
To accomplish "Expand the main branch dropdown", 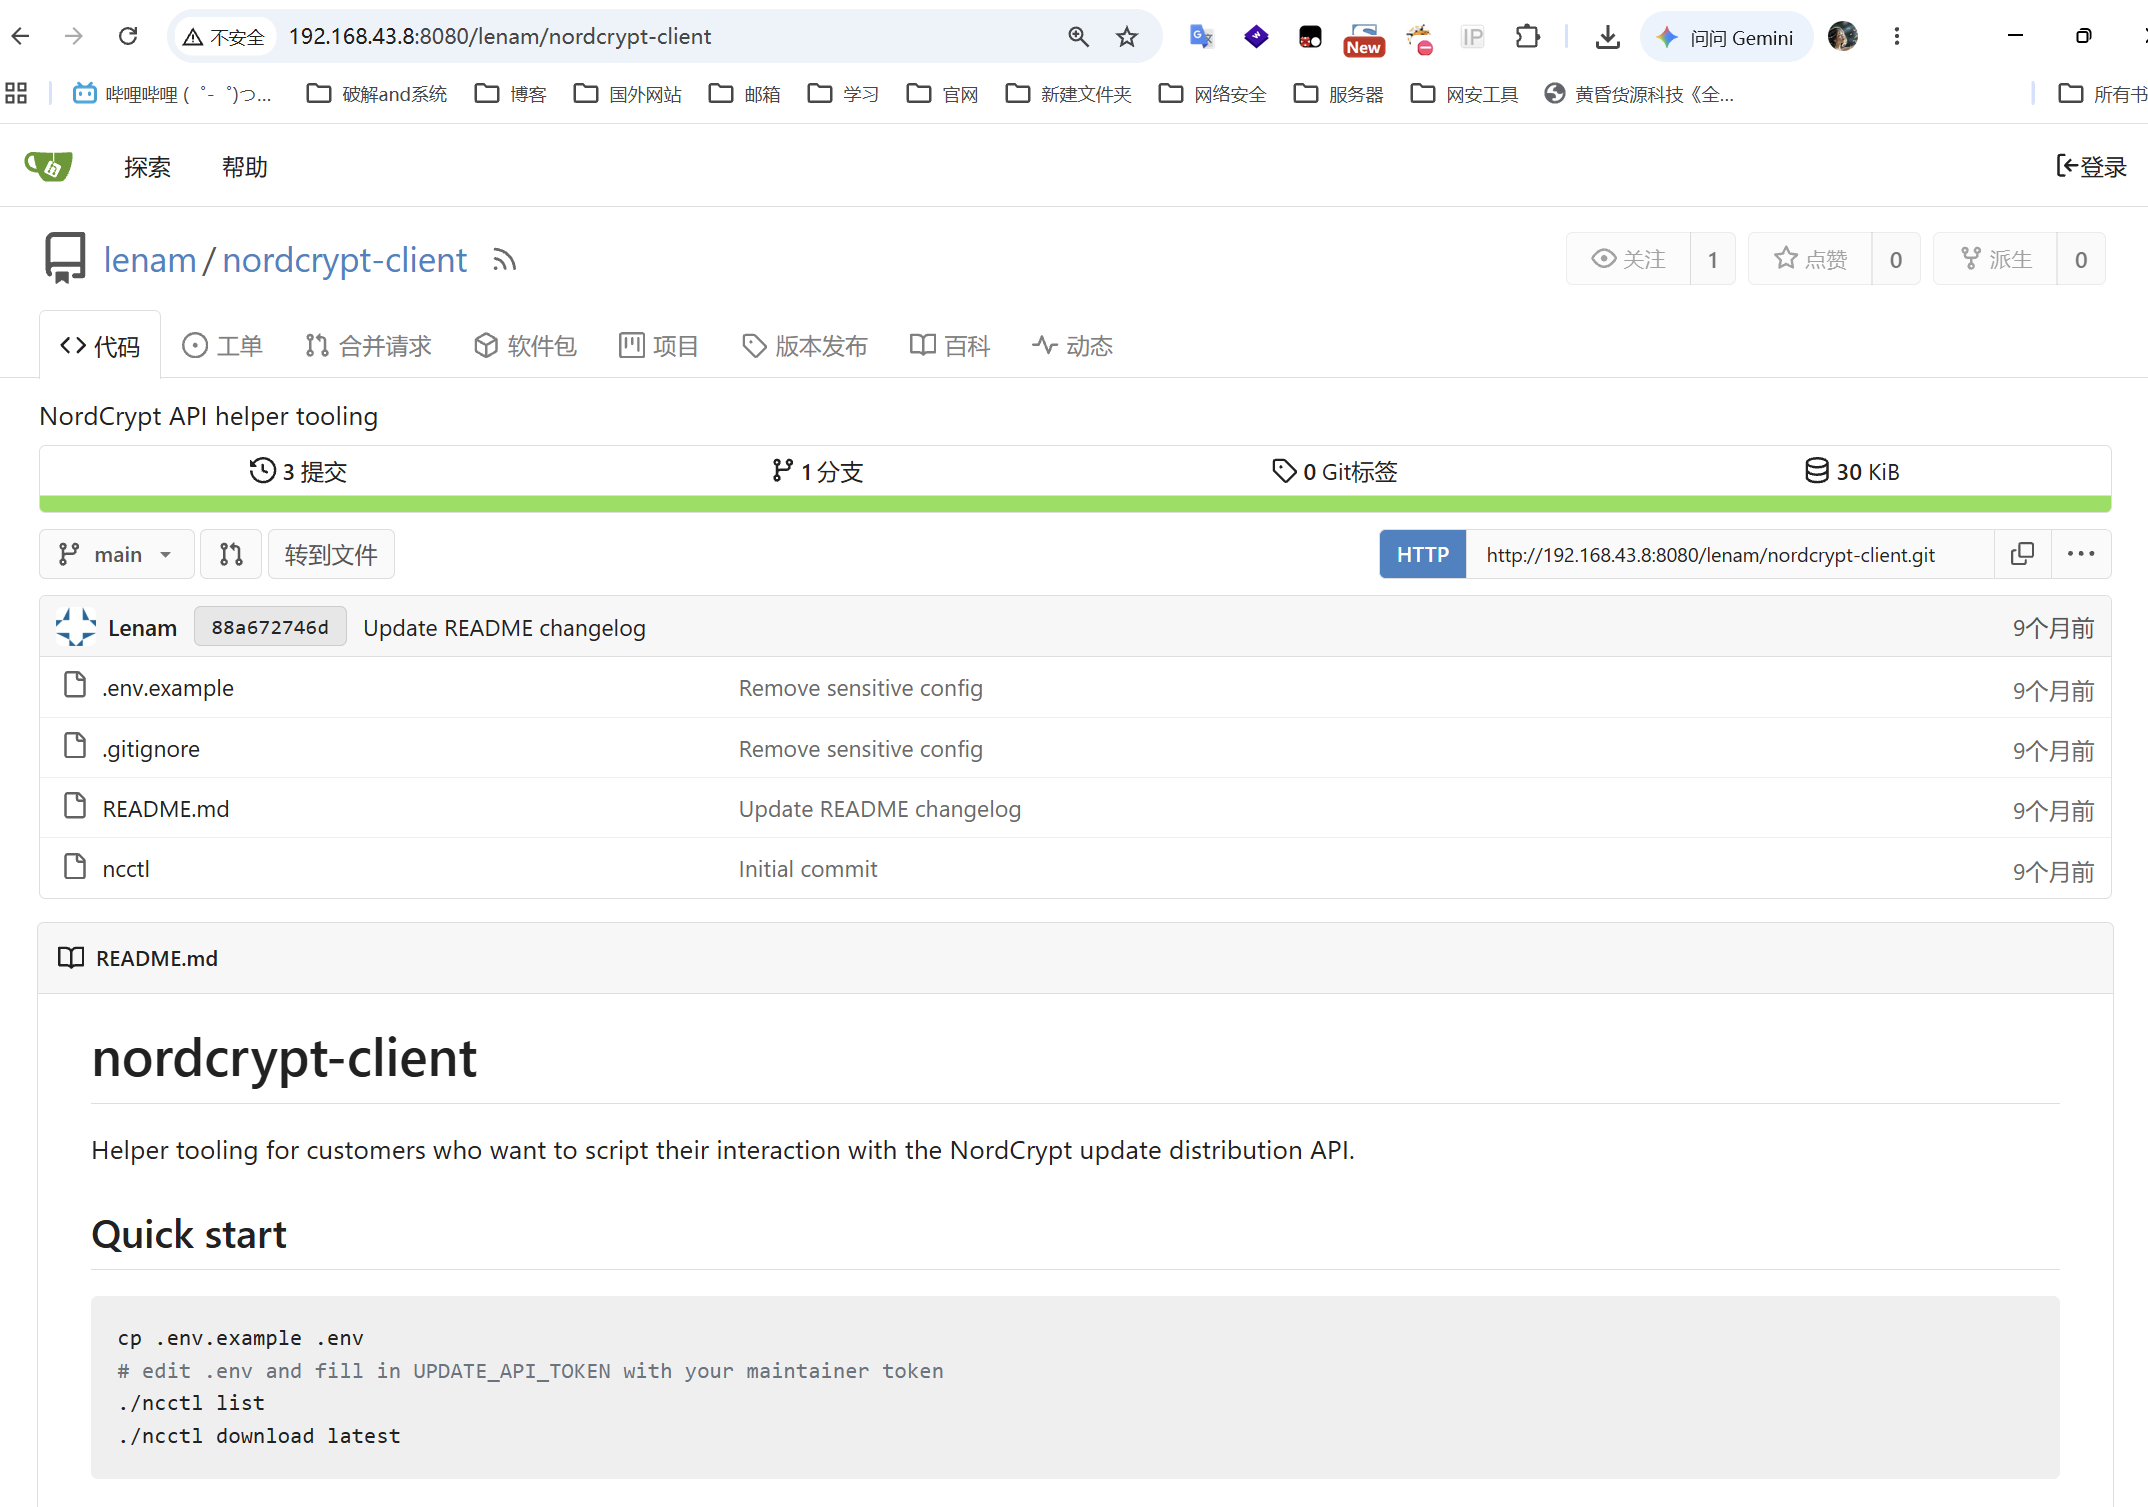I will tap(117, 554).
